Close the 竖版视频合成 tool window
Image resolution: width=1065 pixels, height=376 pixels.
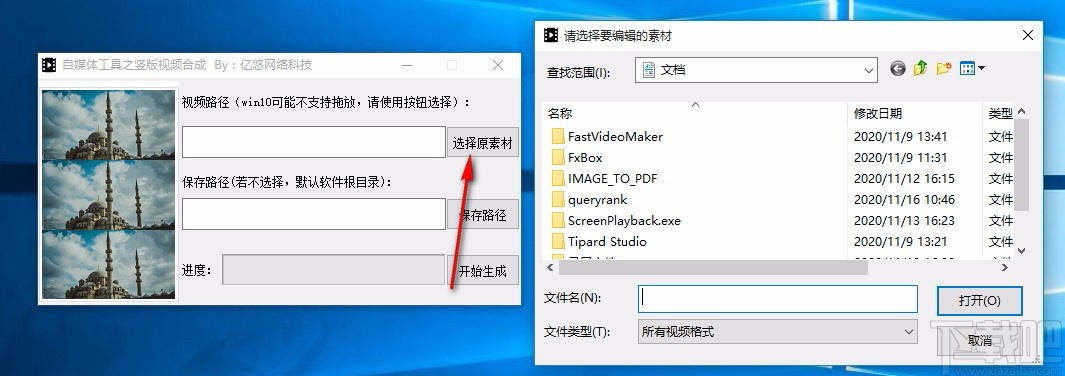click(x=498, y=65)
